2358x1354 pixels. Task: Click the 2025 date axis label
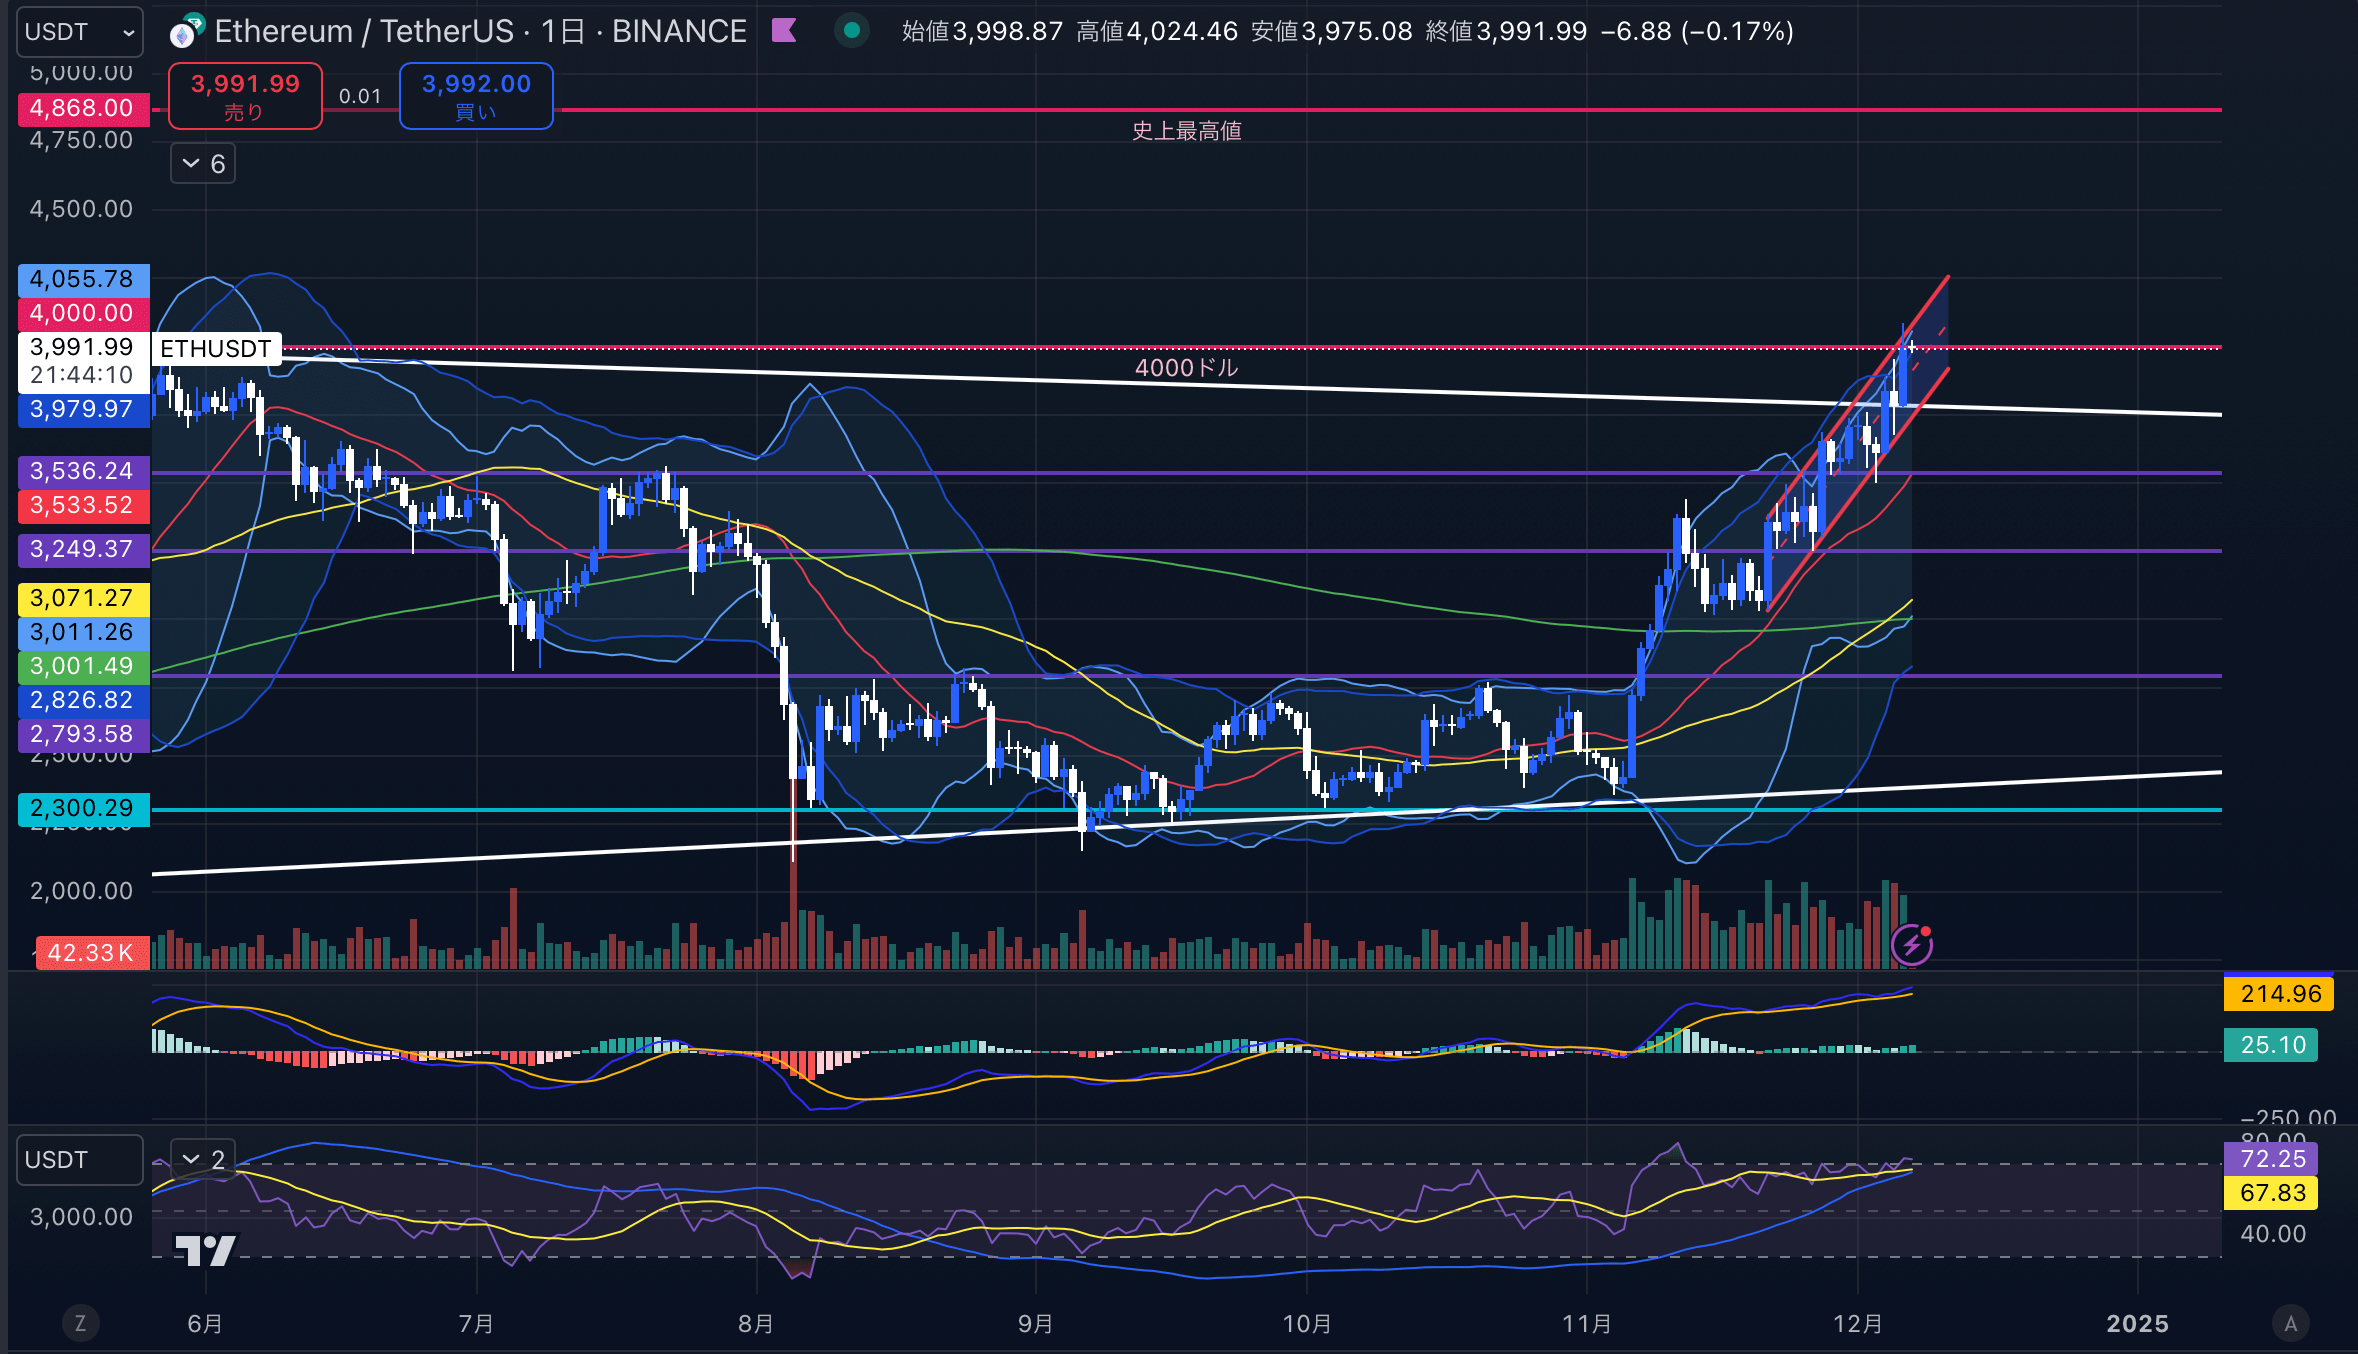2138,1324
